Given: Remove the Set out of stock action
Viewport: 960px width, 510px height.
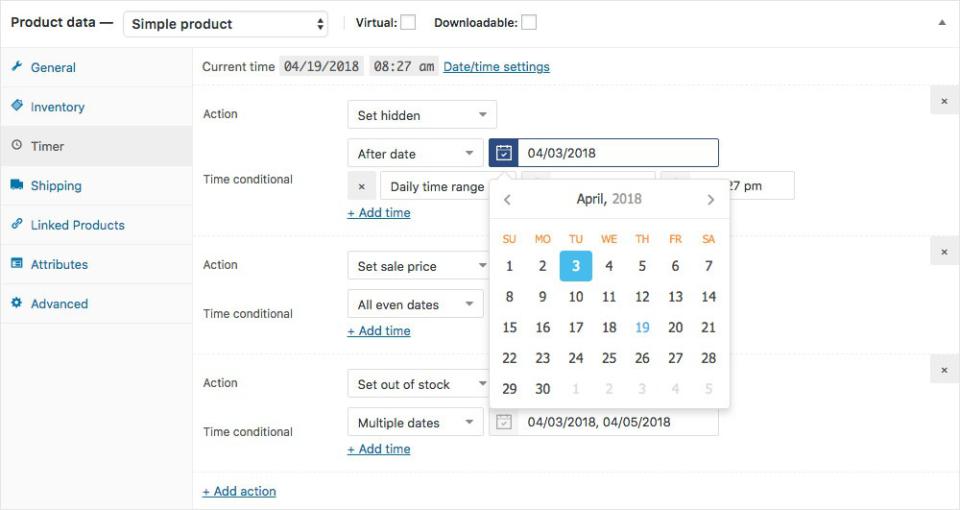Looking at the screenshot, I should click(x=944, y=370).
